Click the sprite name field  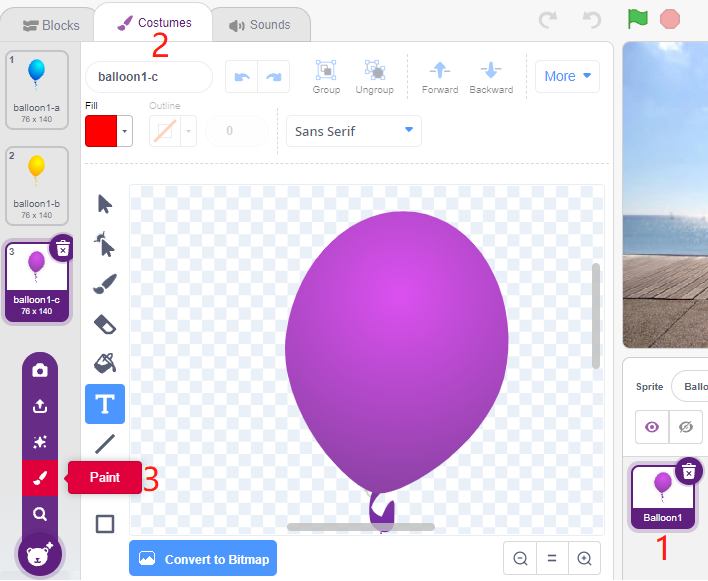click(689, 386)
